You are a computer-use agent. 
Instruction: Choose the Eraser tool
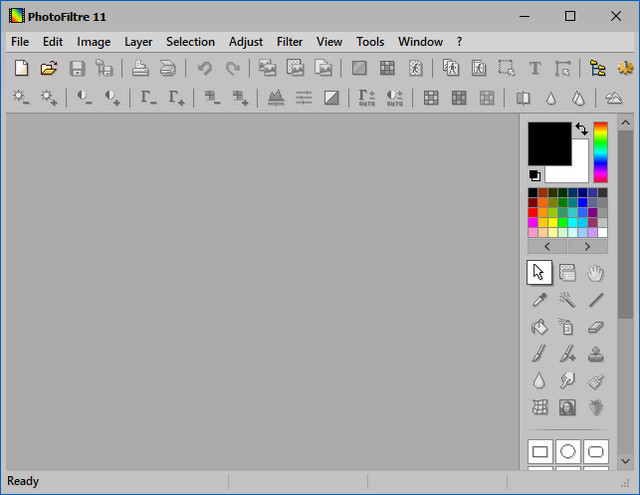click(596, 326)
